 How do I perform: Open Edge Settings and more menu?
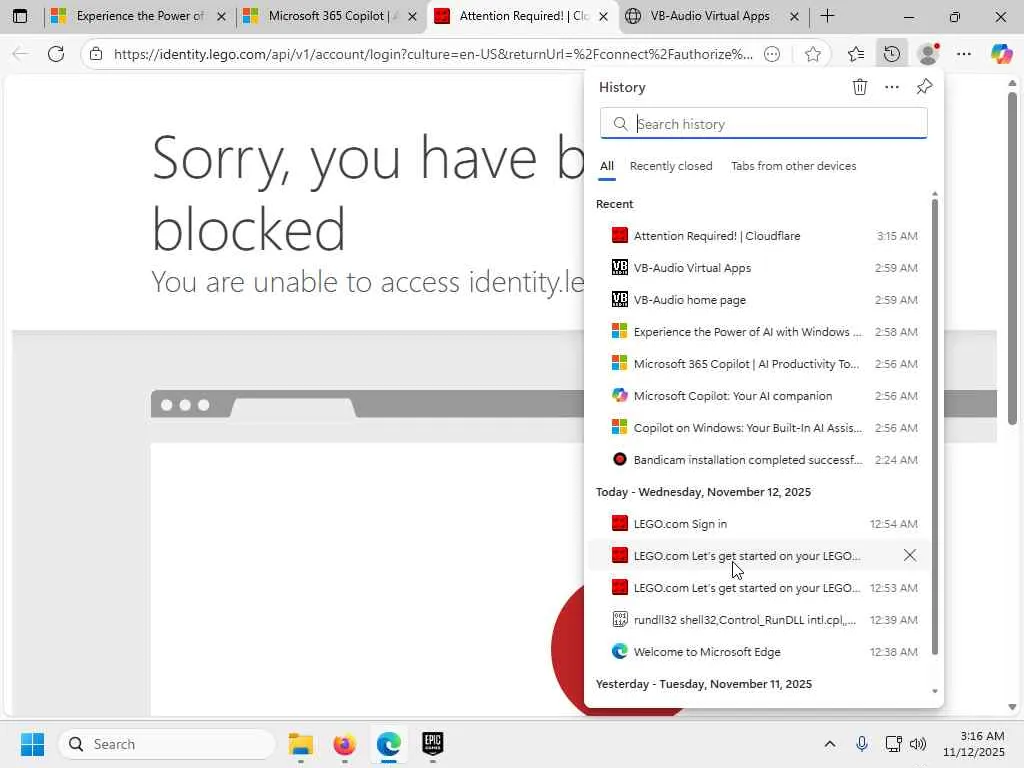click(963, 54)
